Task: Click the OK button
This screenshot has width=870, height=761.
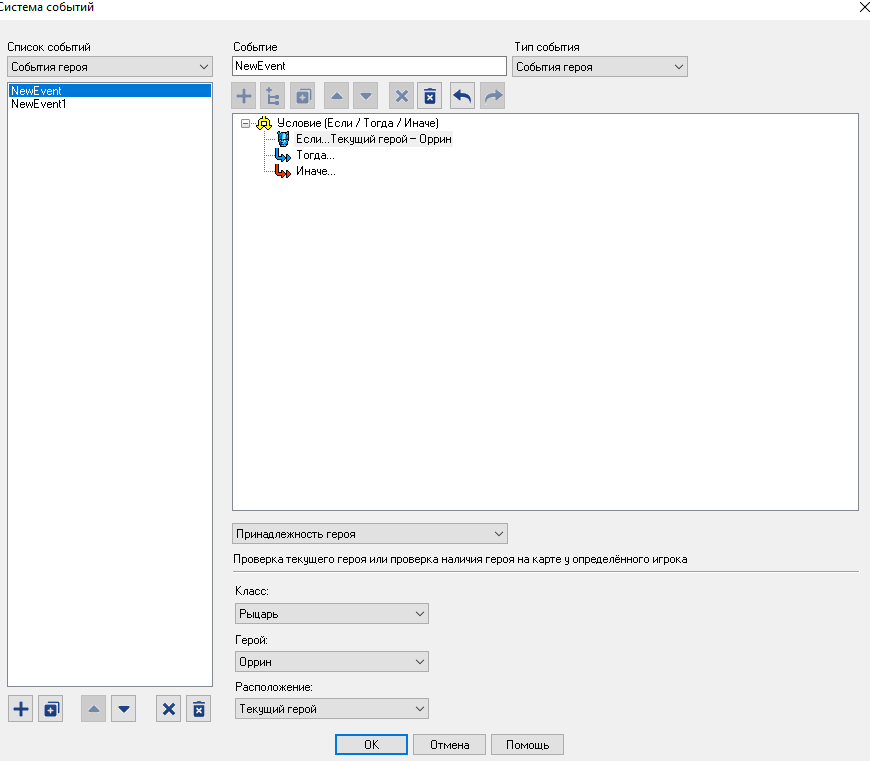Action: coord(371,744)
